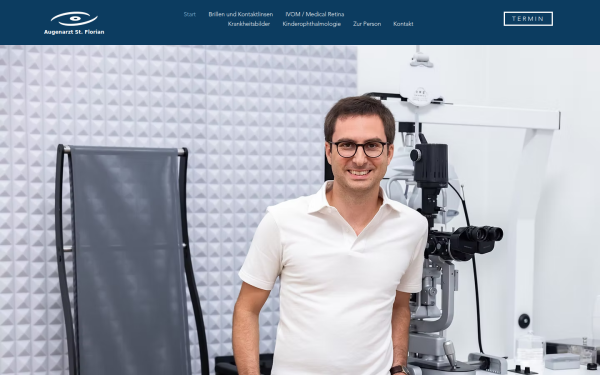This screenshot has width=600, height=375.
Task: Open IVOM / Medical Retina page
Action: (x=315, y=15)
